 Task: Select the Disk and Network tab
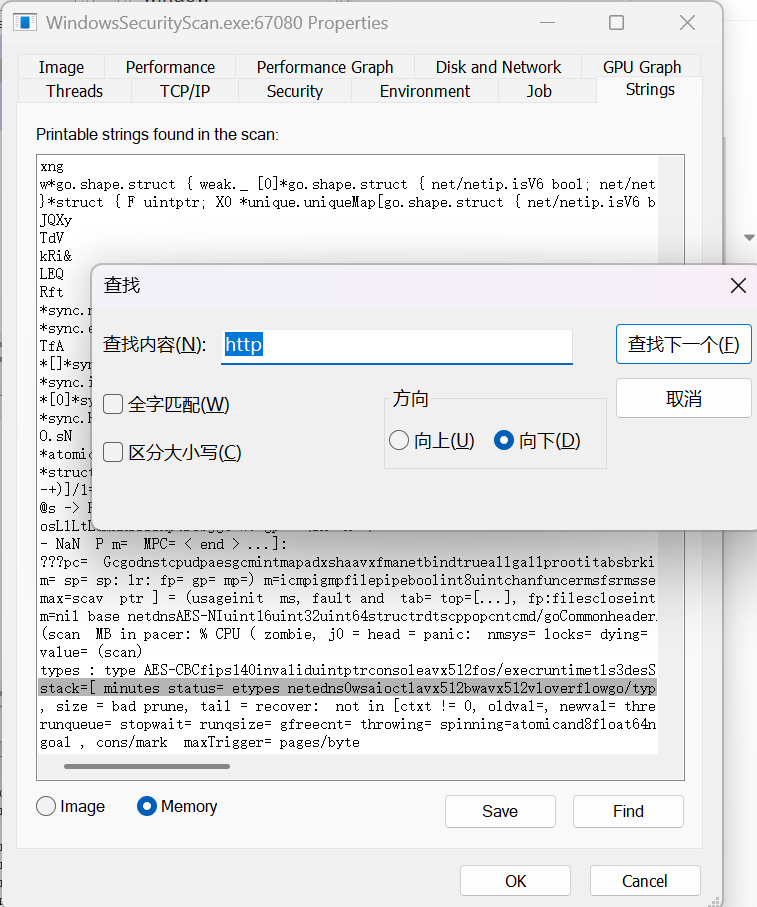click(498, 67)
